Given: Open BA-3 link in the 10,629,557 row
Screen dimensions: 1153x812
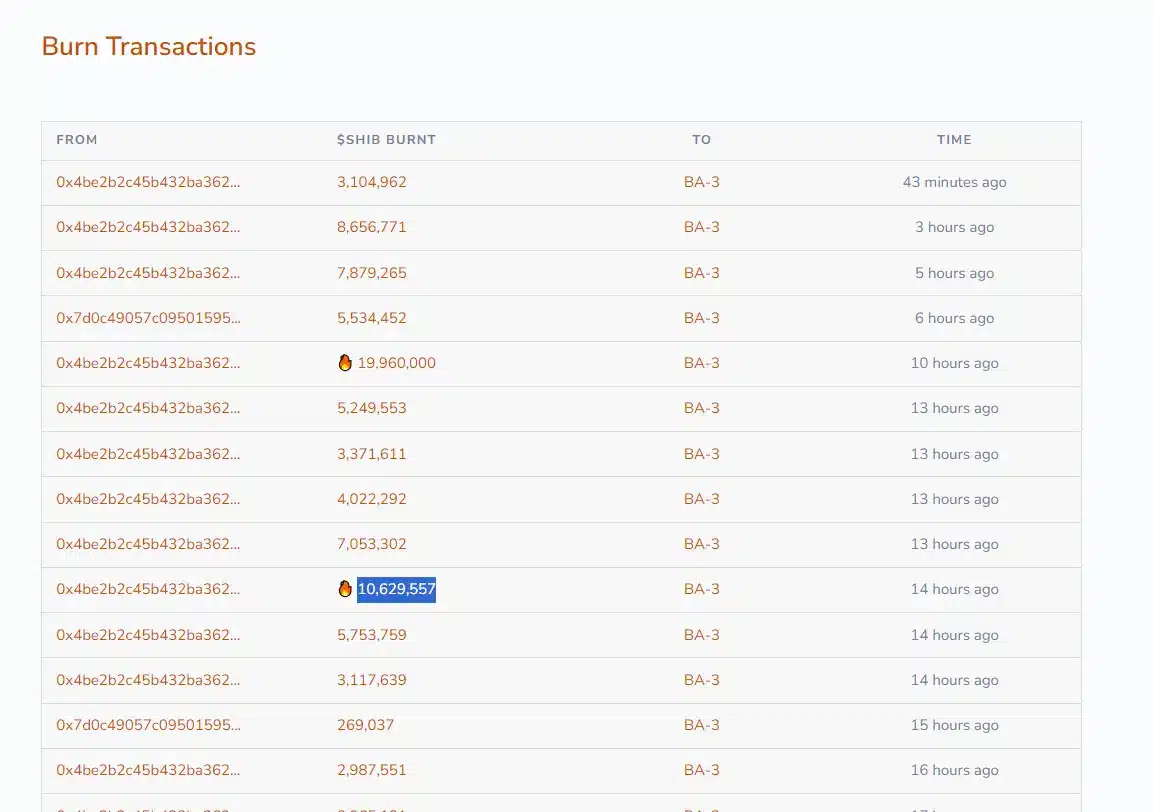Looking at the screenshot, I should pyautogui.click(x=702, y=588).
